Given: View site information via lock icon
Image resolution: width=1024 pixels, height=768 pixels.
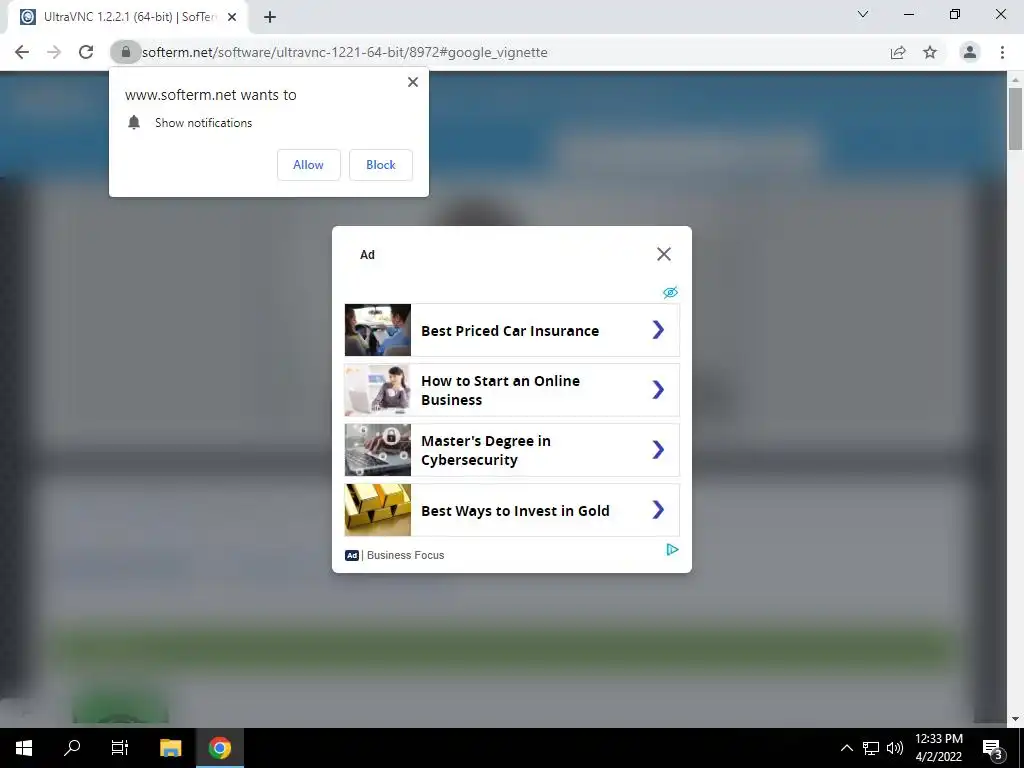Looking at the screenshot, I should click(125, 52).
